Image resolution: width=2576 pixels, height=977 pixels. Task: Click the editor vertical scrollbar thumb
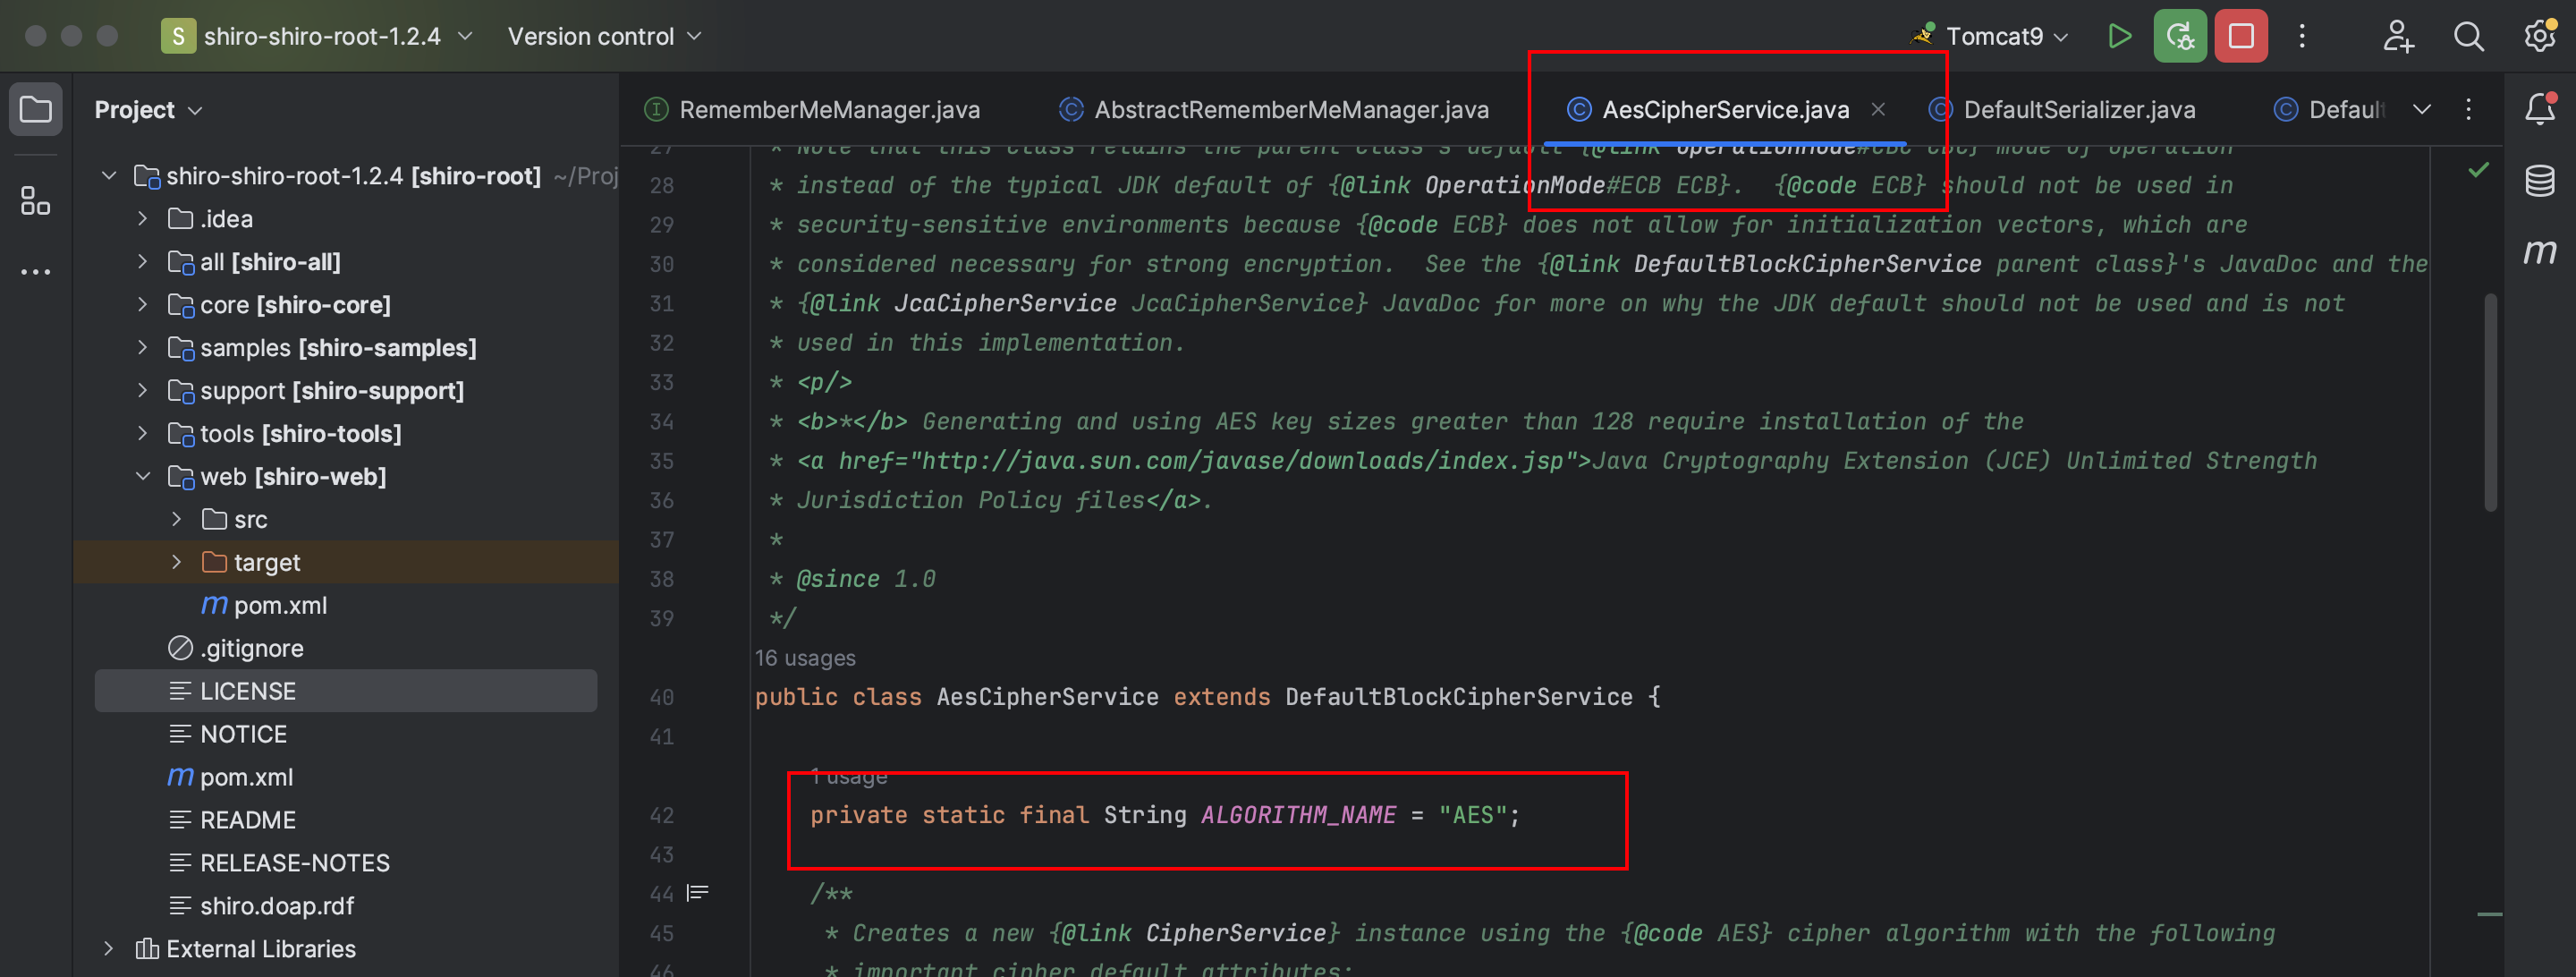pos(2490,402)
